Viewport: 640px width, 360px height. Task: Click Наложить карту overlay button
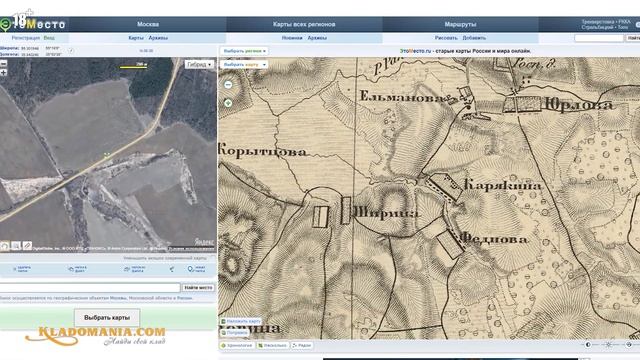coord(241,322)
